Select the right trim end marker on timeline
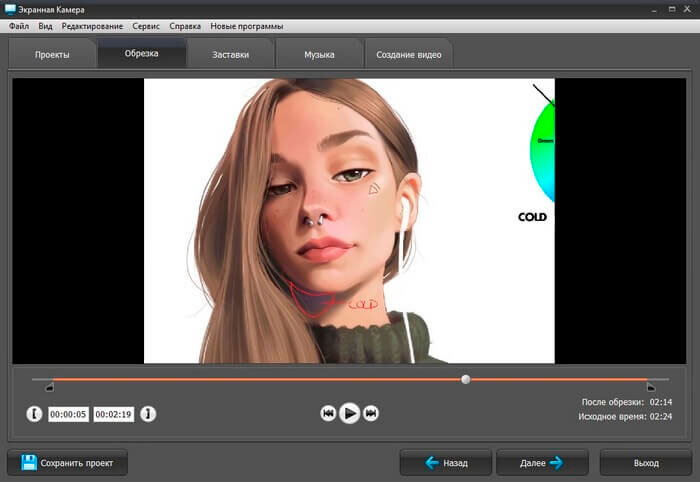Image resolution: width=700 pixels, height=482 pixels. pyautogui.click(x=651, y=387)
